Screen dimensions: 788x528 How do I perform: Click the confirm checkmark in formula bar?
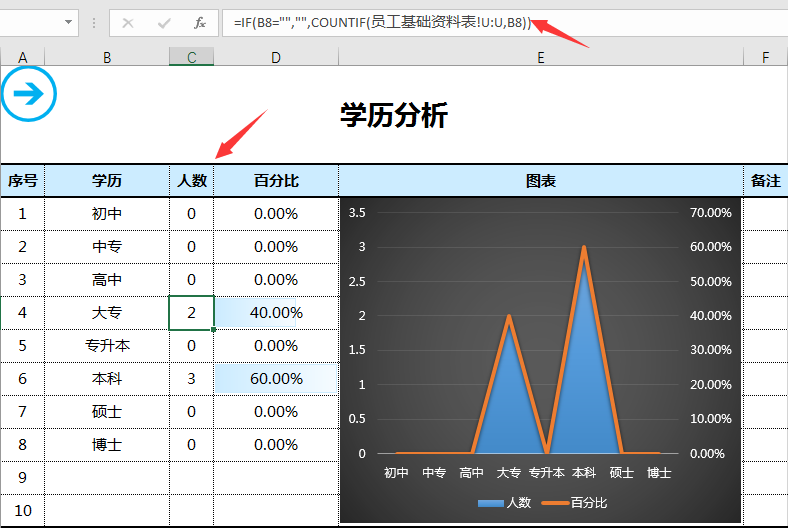(164, 23)
